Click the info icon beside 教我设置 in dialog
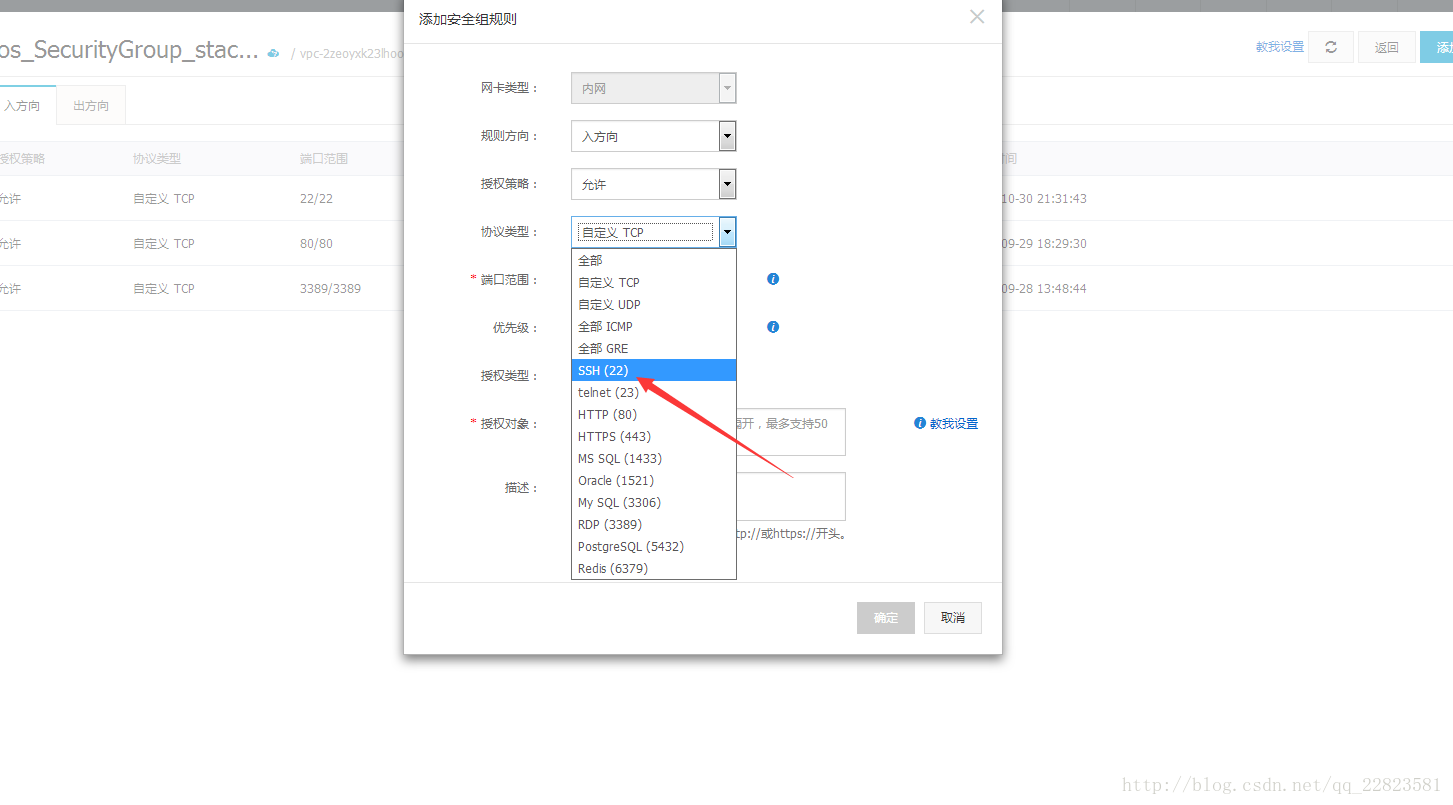Viewport: 1453px width, 805px height. 920,423
